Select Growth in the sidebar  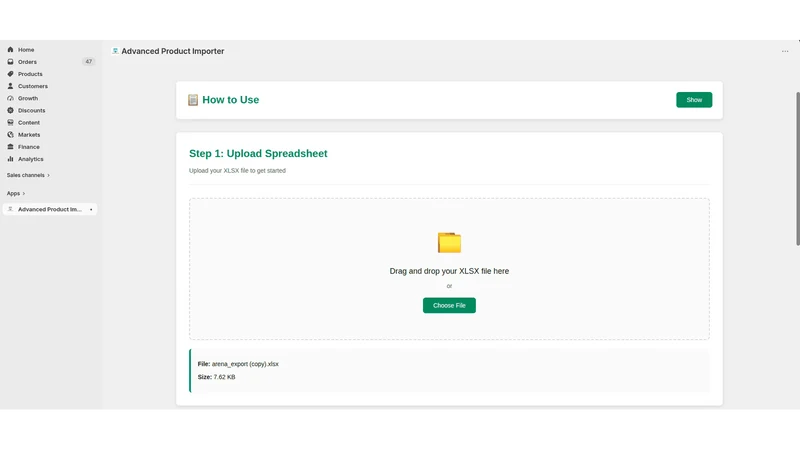coord(28,98)
